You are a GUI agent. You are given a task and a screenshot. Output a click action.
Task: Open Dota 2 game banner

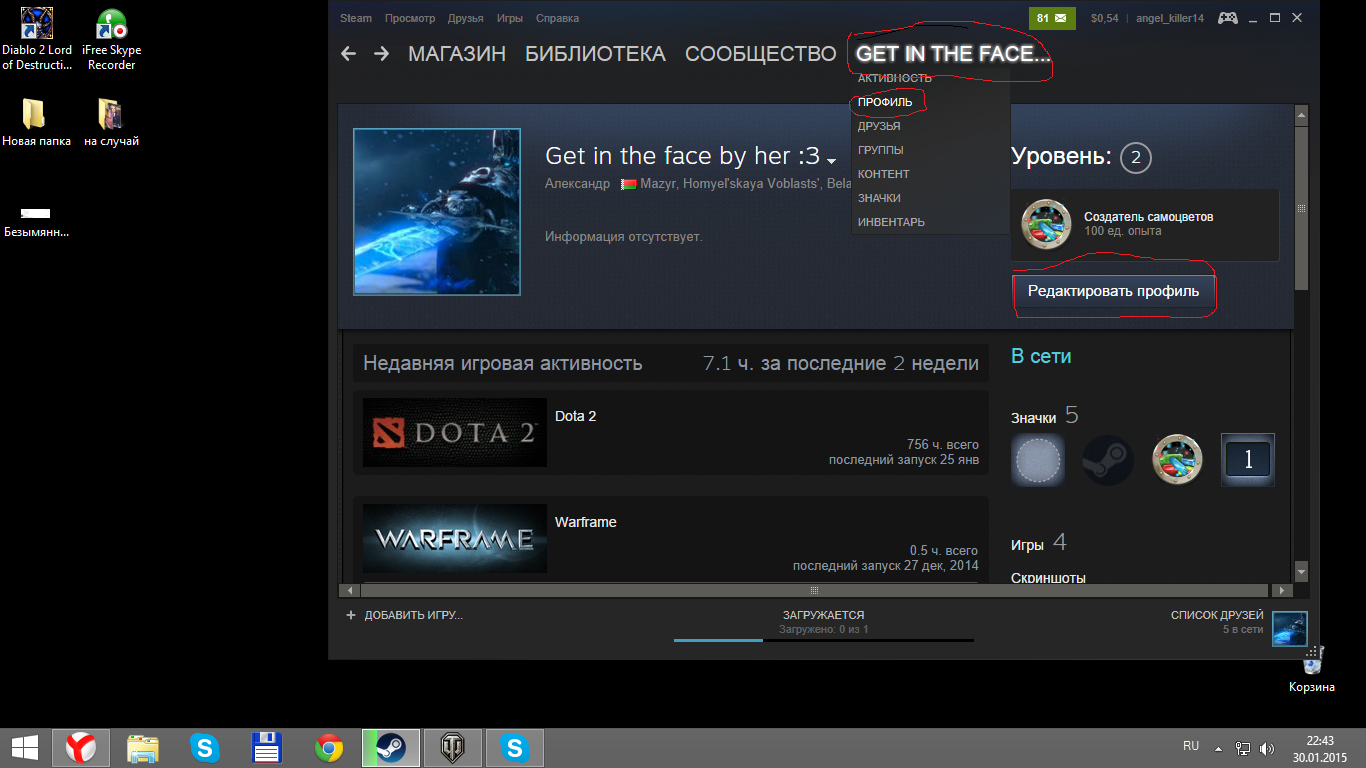click(x=455, y=433)
